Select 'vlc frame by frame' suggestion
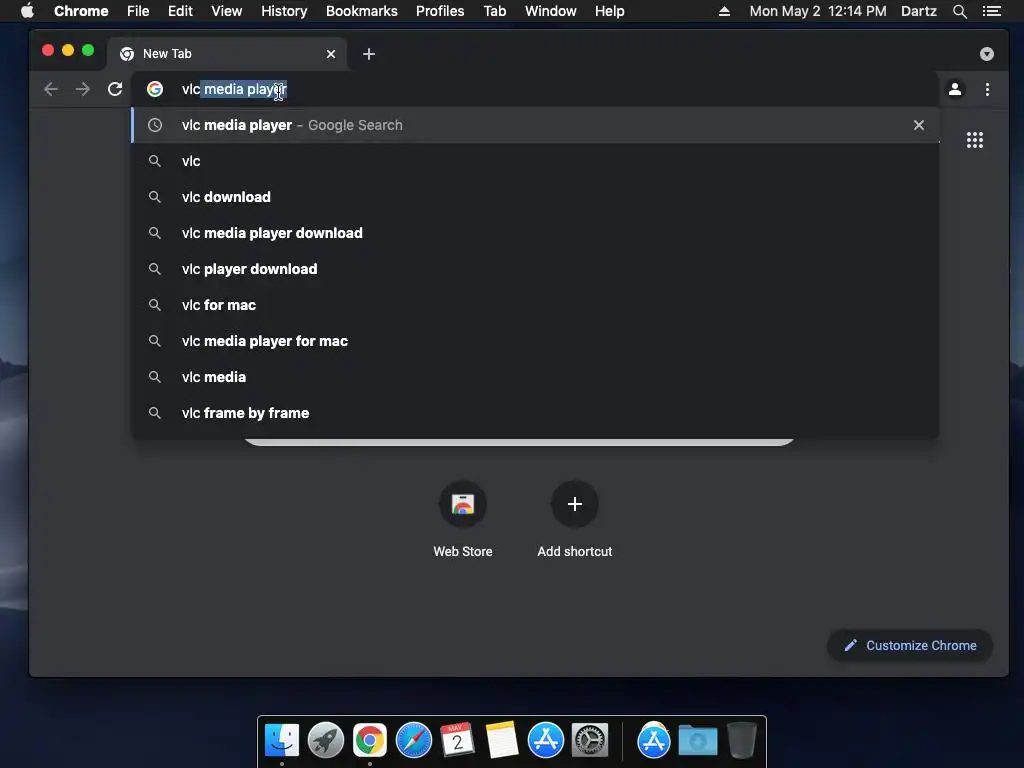The height and width of the screenshot is (768, 1024). pyautogui.click(x=535, y=413)
